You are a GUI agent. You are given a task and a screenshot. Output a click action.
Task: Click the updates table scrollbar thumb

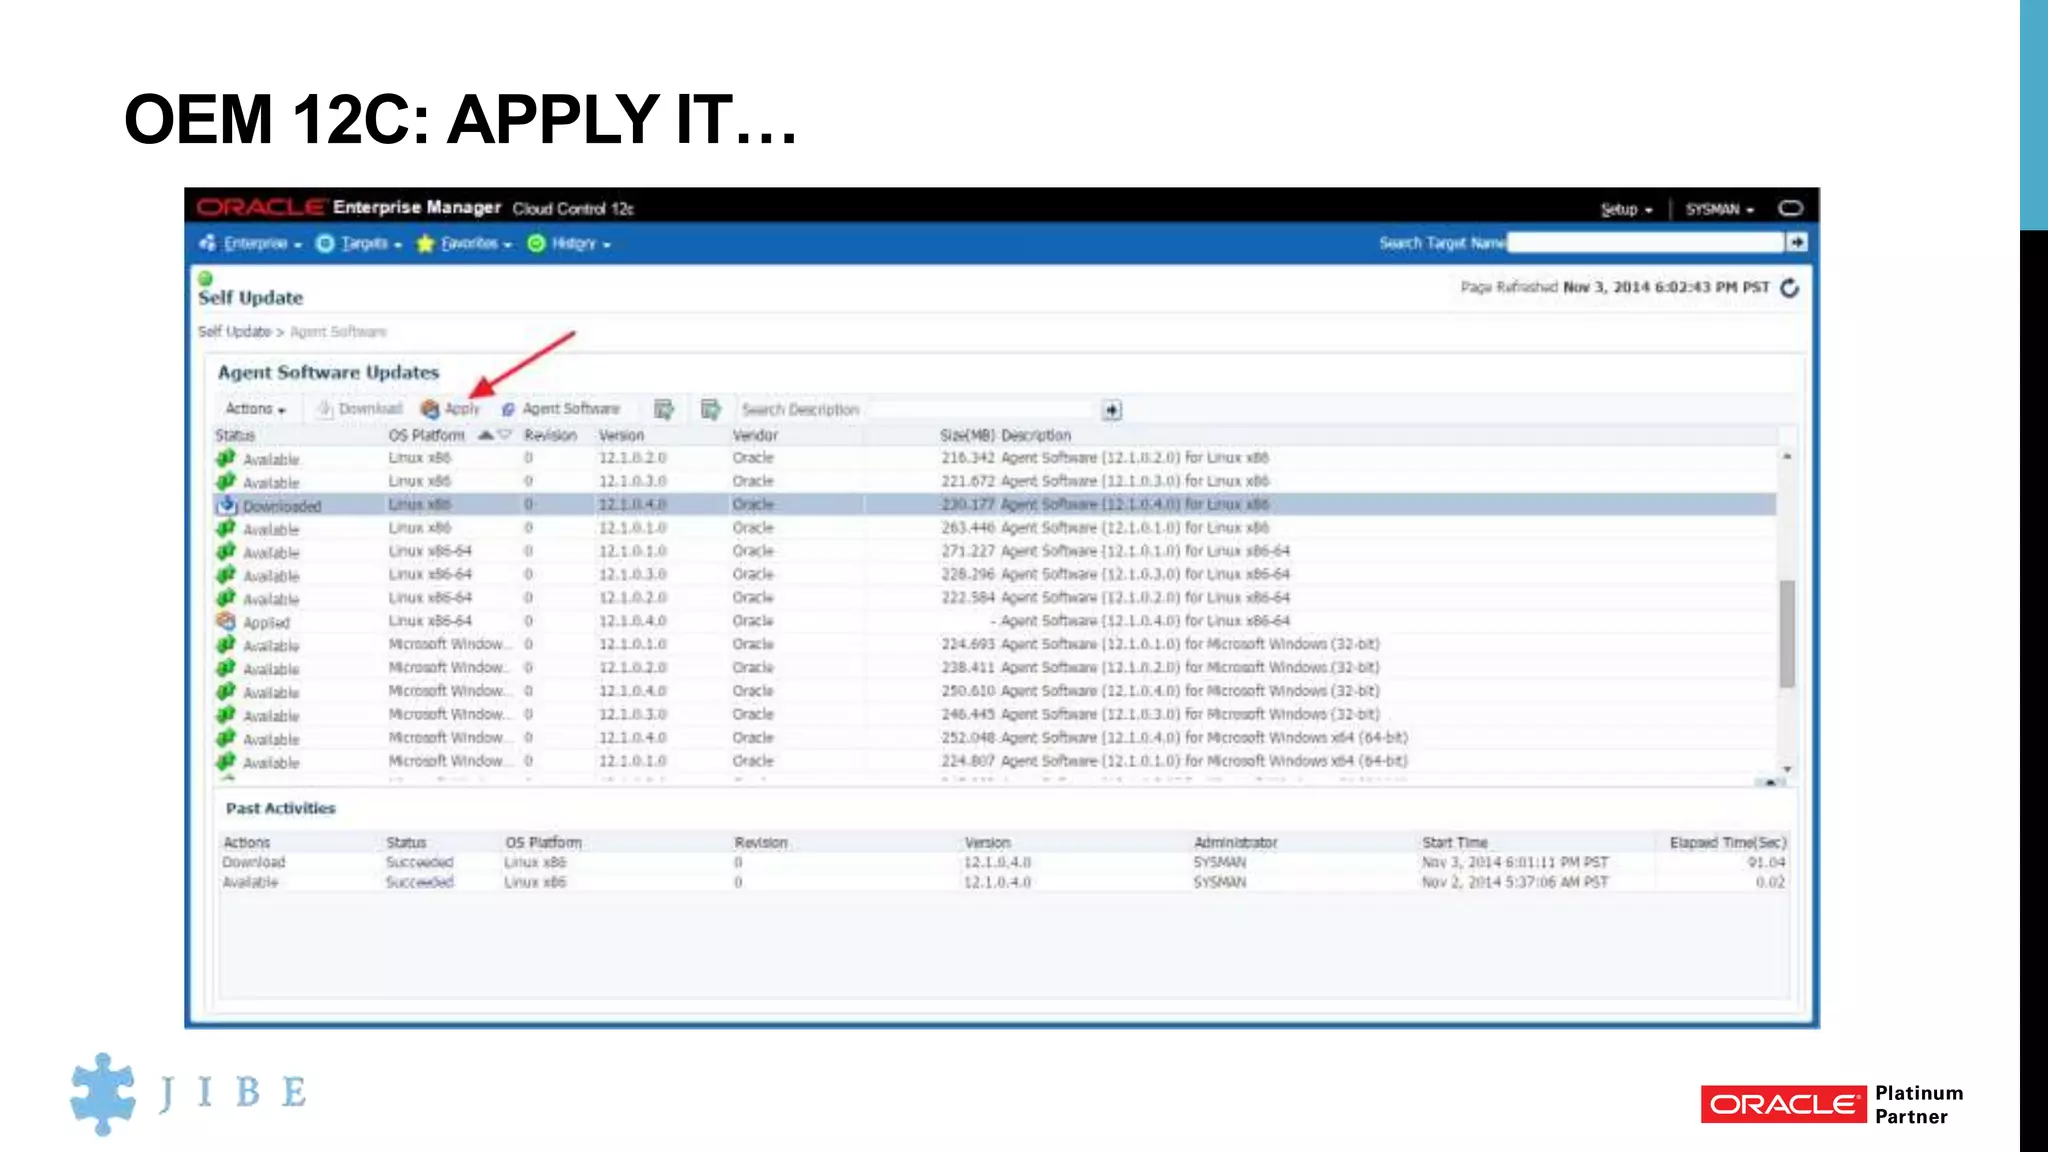1787,633
